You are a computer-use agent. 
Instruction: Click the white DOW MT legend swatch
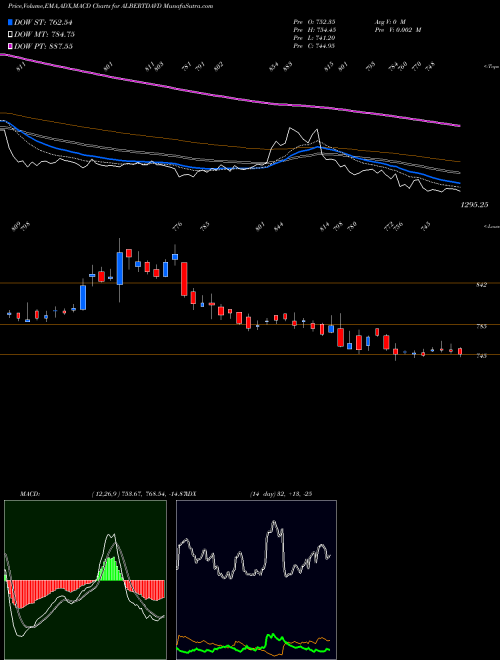coord(10,34)
